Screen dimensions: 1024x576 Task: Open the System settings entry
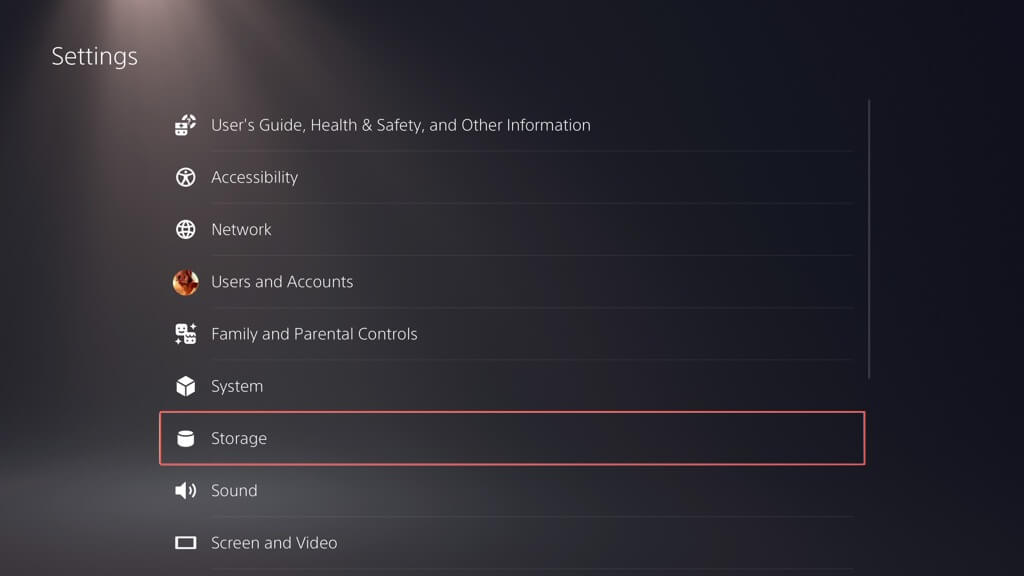(x=237, y=386)
